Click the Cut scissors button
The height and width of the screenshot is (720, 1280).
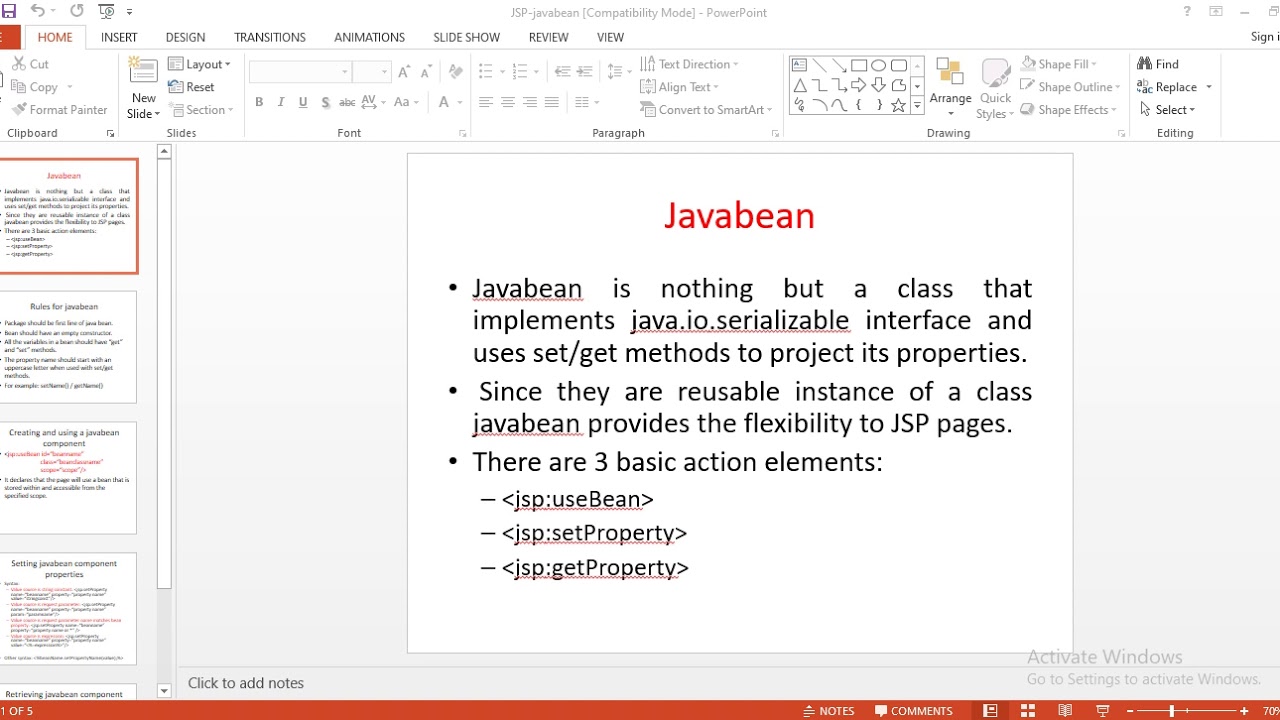(30, 64)
